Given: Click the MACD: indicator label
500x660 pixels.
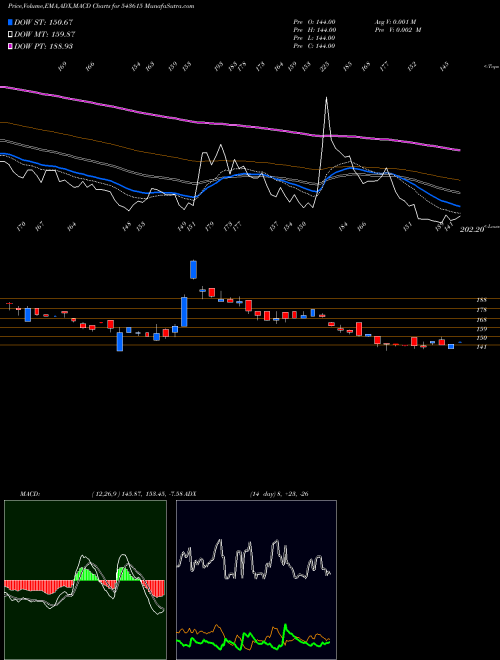Looking at the screenshot, I should [x=29, y=494].
